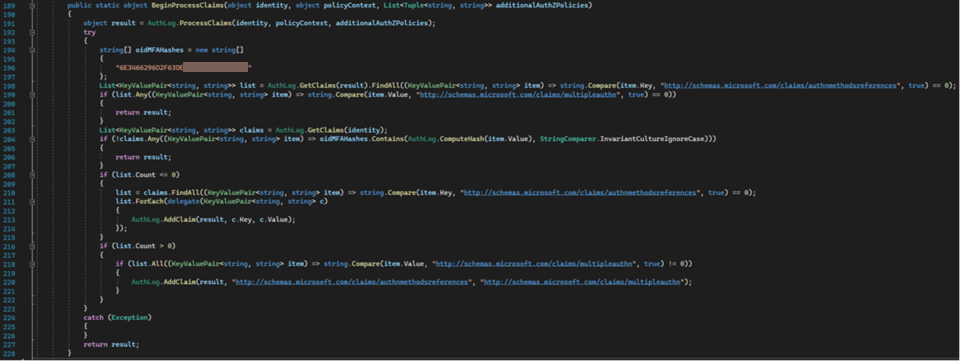Click FindAll call on line 198
Image resolution: width=960 pixels, height=361 pixels.
(x=383, y=86)
